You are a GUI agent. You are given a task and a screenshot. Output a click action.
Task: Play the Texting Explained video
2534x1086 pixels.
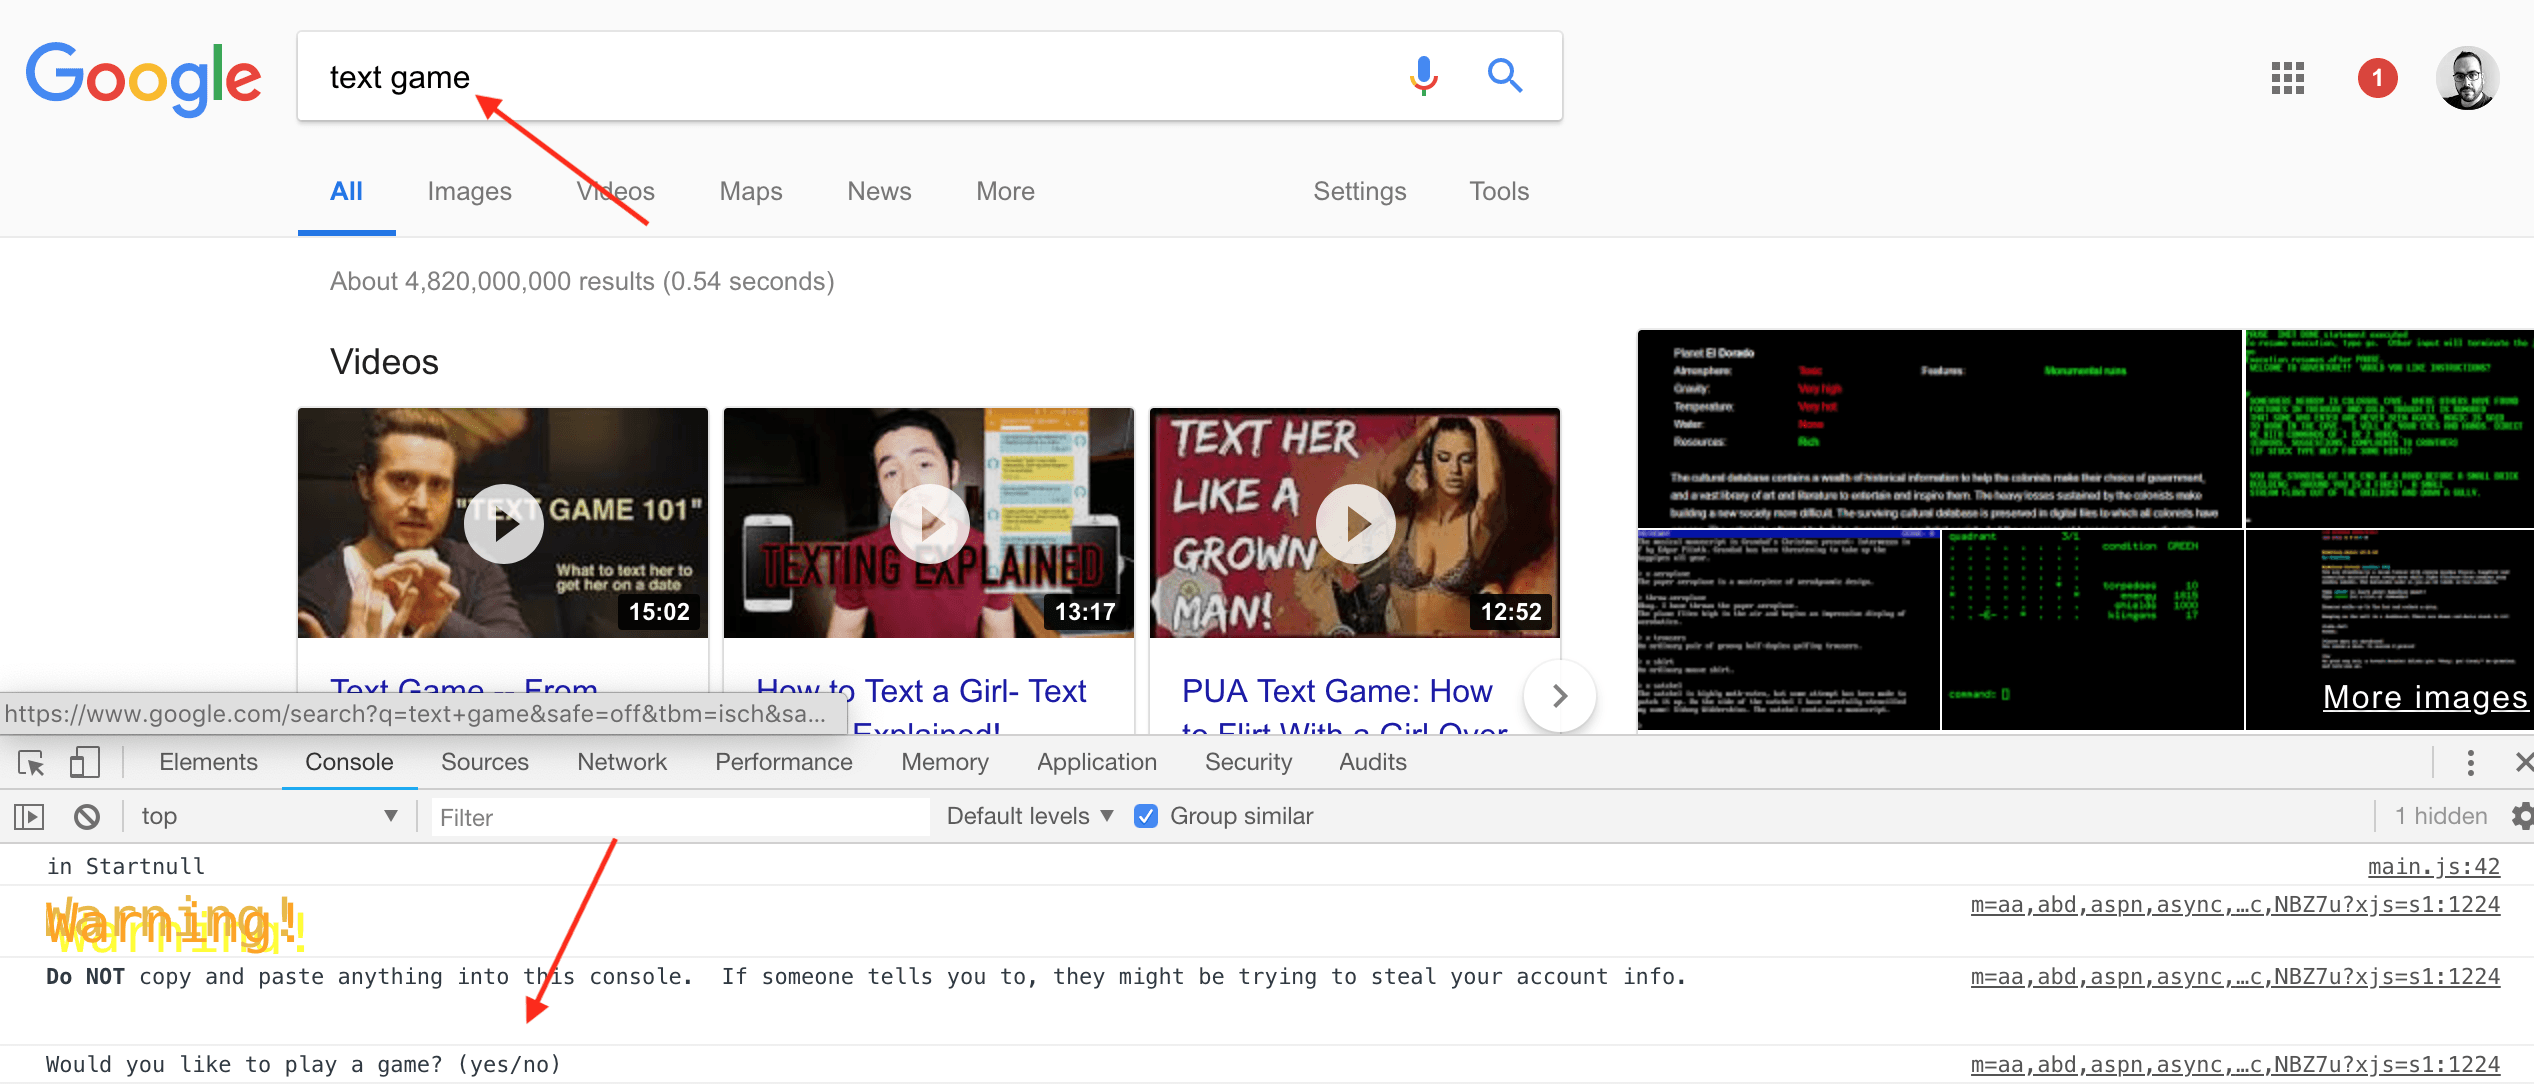[929, 523]
